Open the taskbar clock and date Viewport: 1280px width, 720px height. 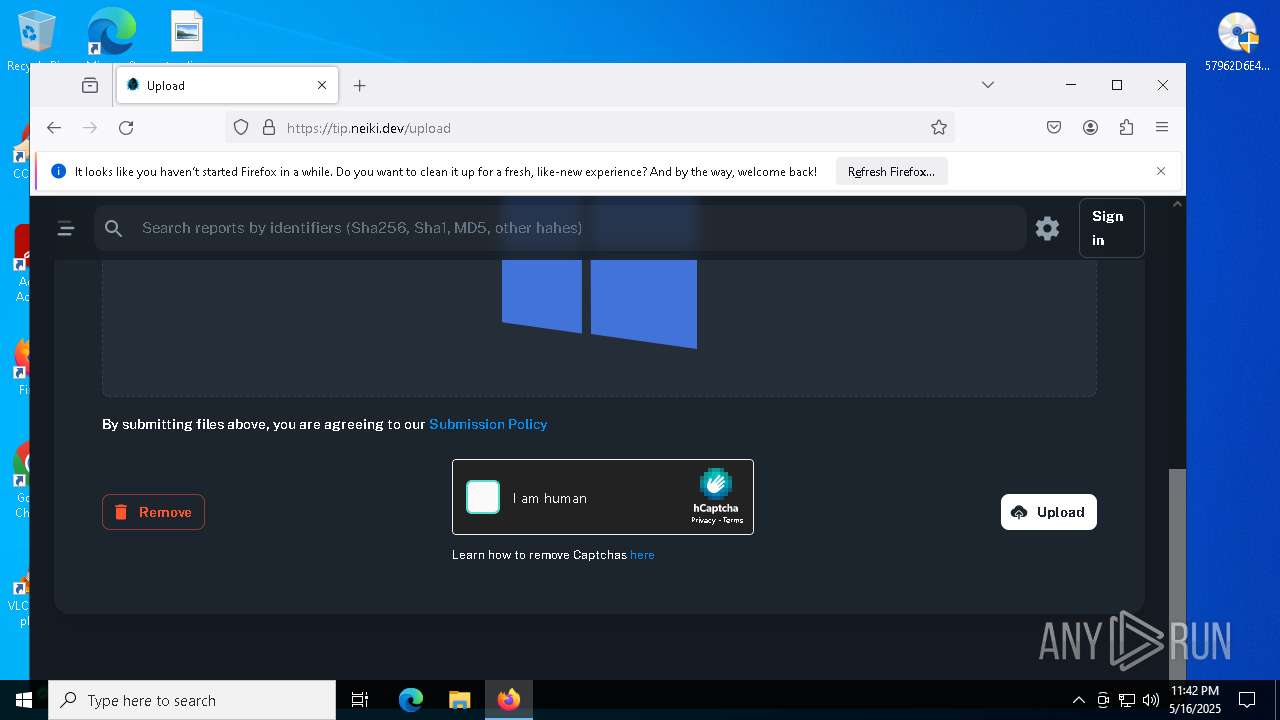(1195, 700)
